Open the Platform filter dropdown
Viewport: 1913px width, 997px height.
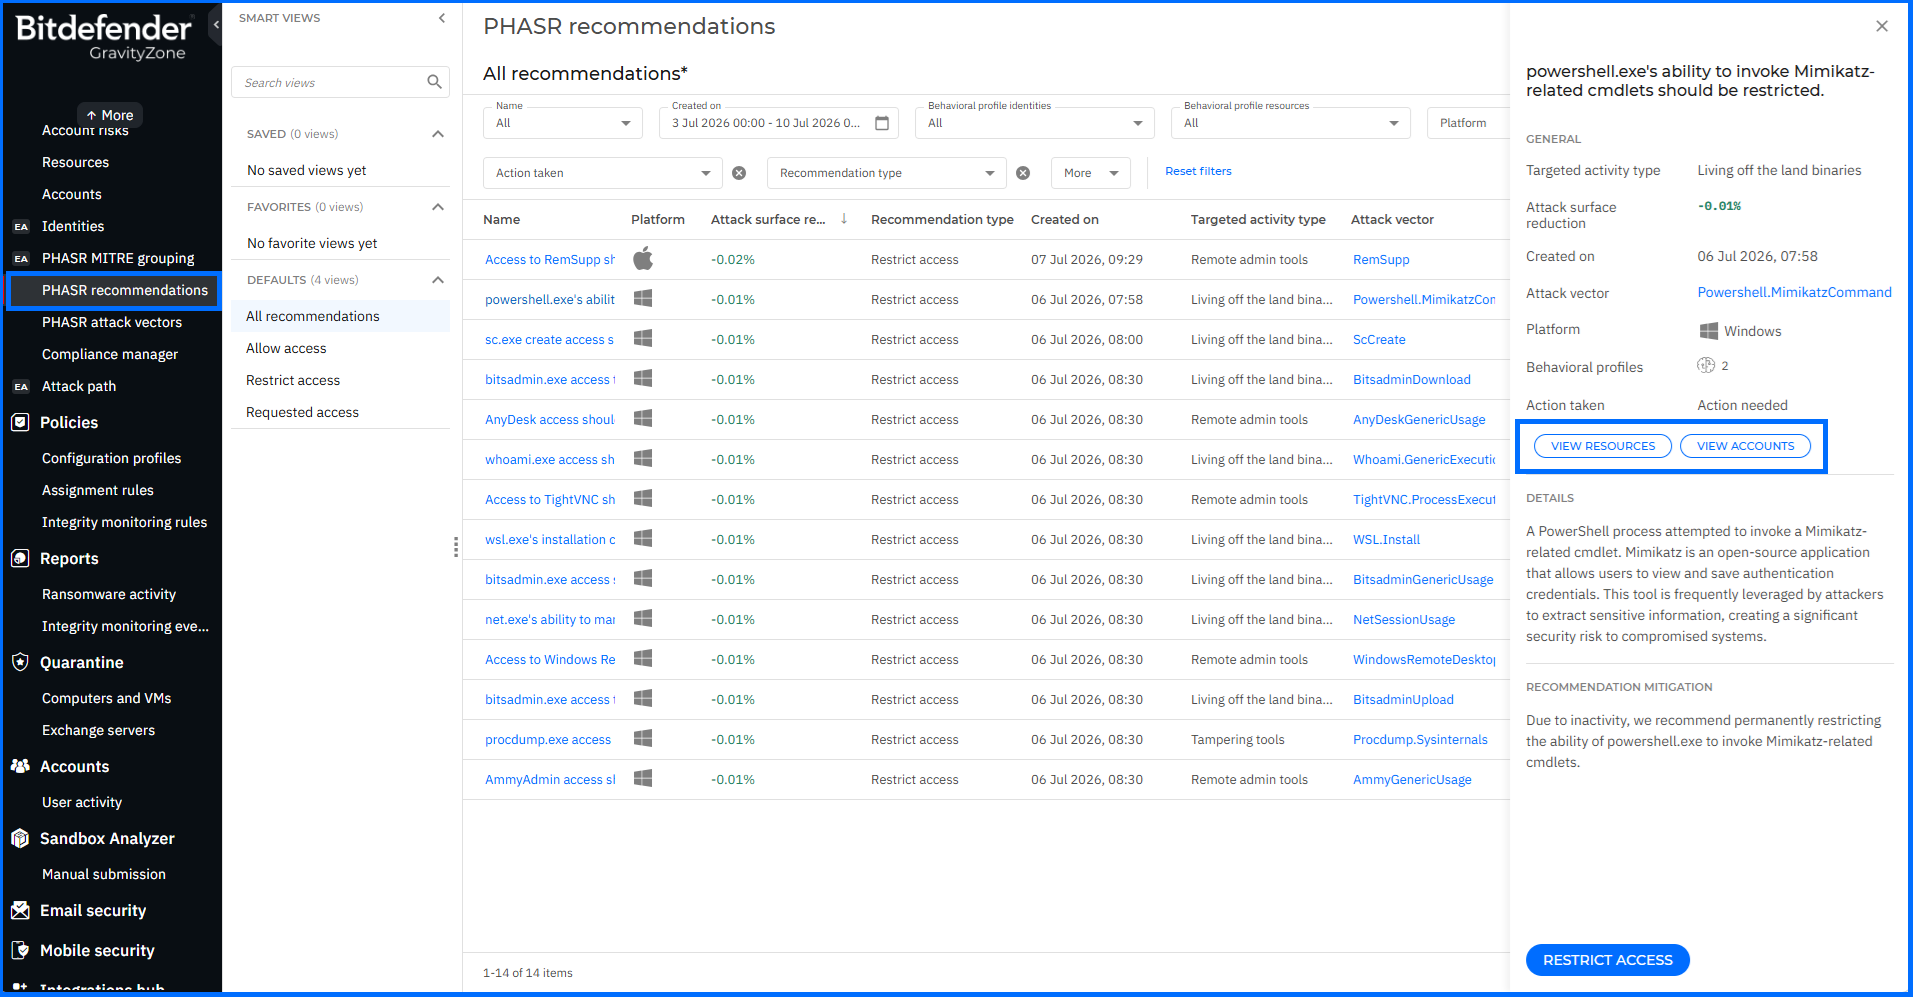(x=1468, y=122)
